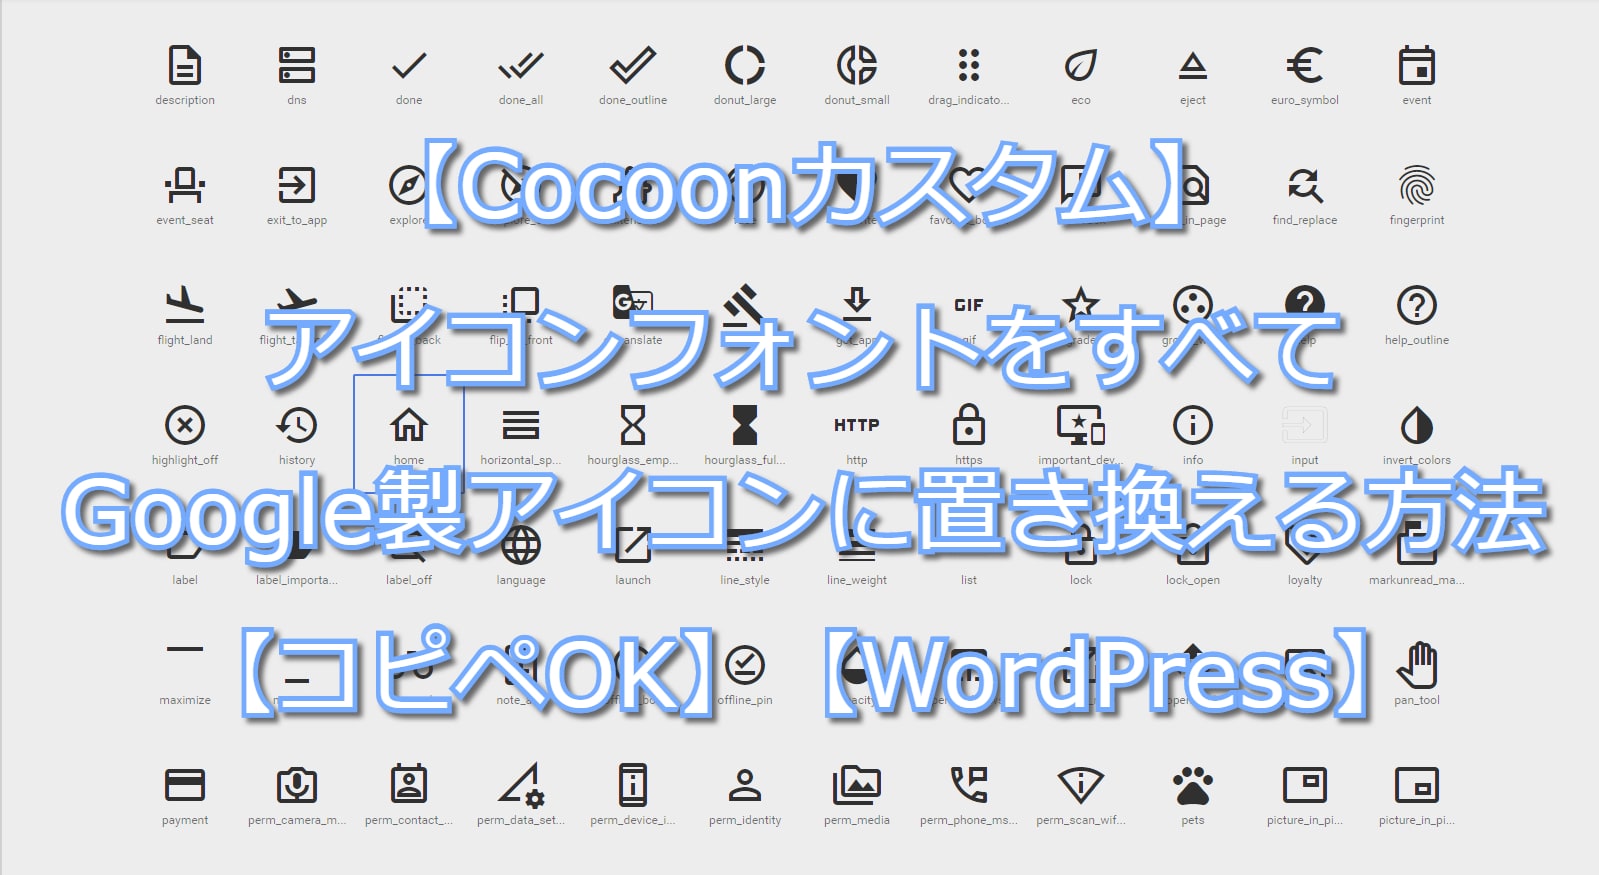Select the home house icon
The height and width of the screenshot is (875, 1599).
coord(409,425)
